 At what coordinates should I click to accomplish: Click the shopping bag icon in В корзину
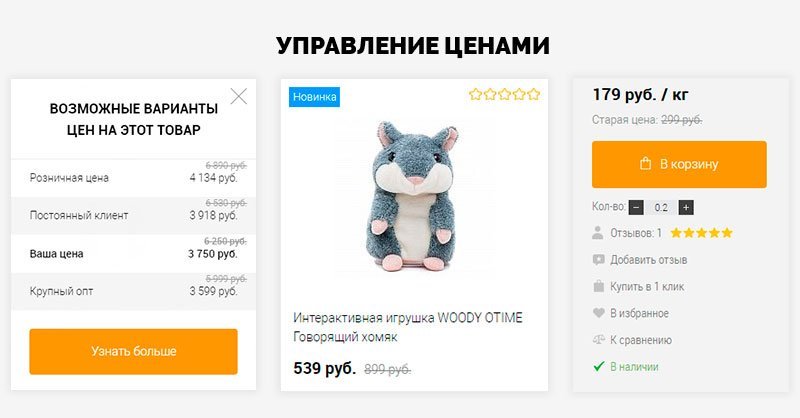point(645,164)
